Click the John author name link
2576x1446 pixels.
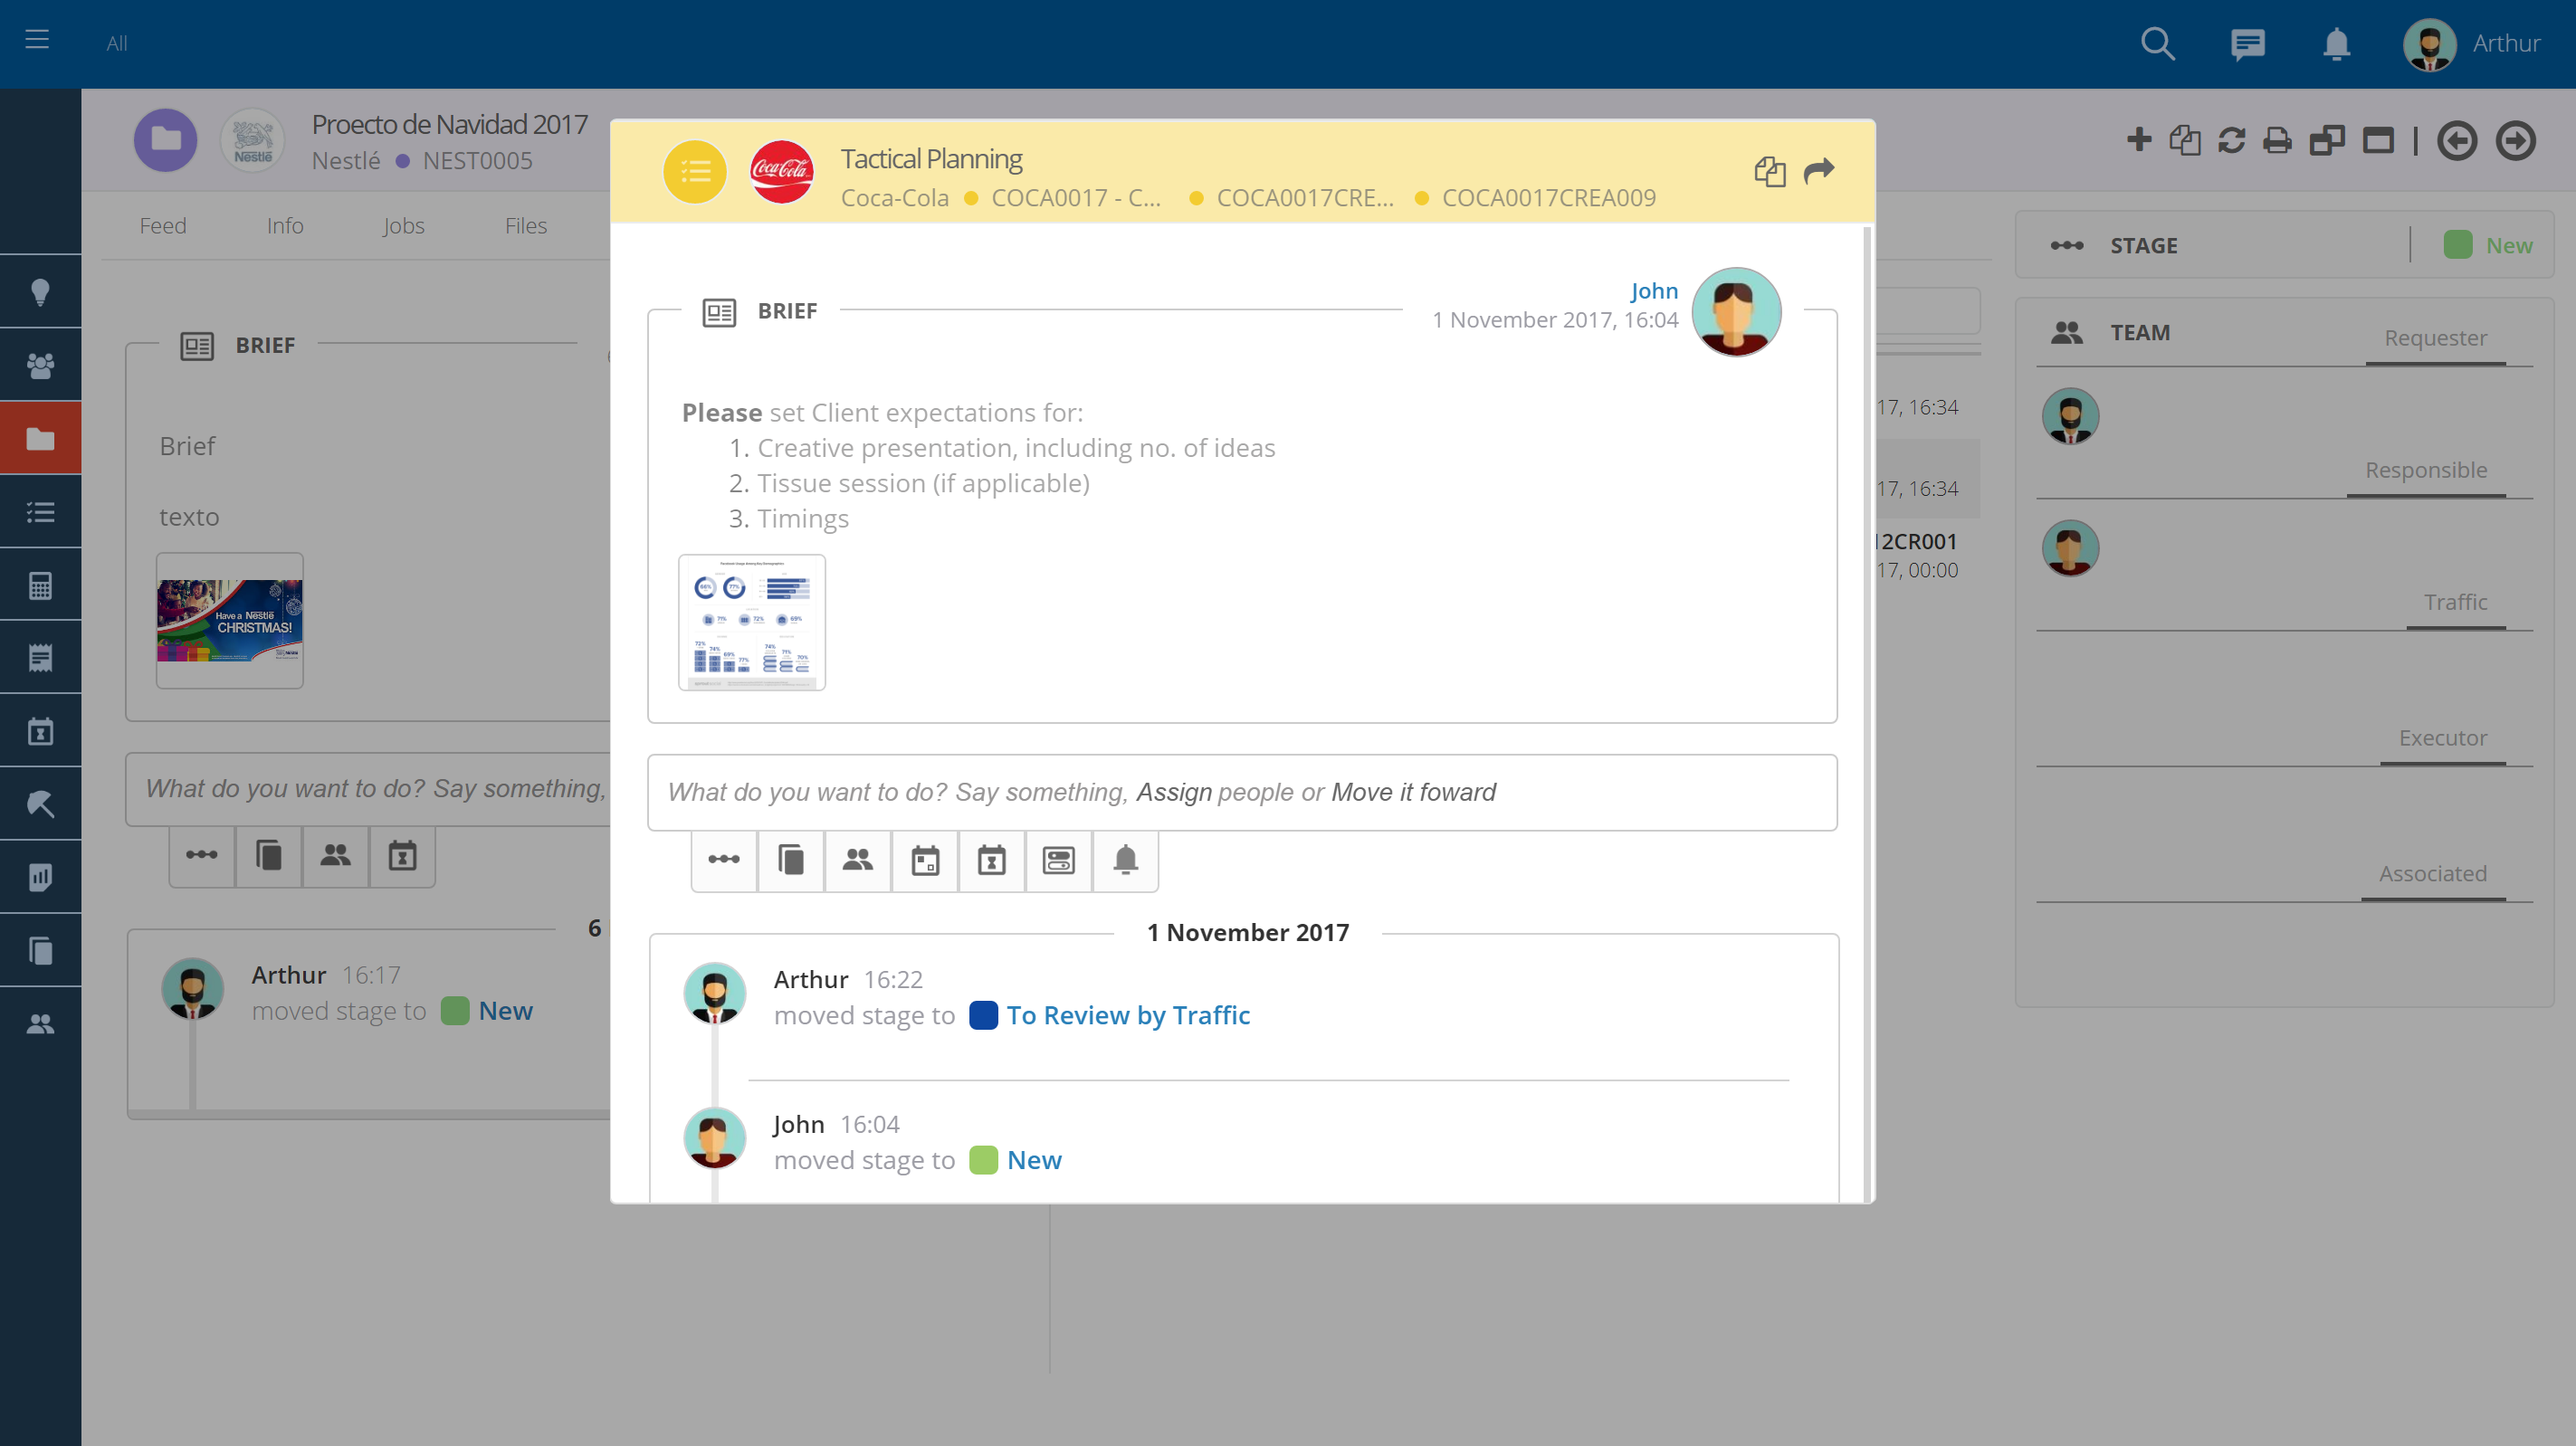(1653, 291)
